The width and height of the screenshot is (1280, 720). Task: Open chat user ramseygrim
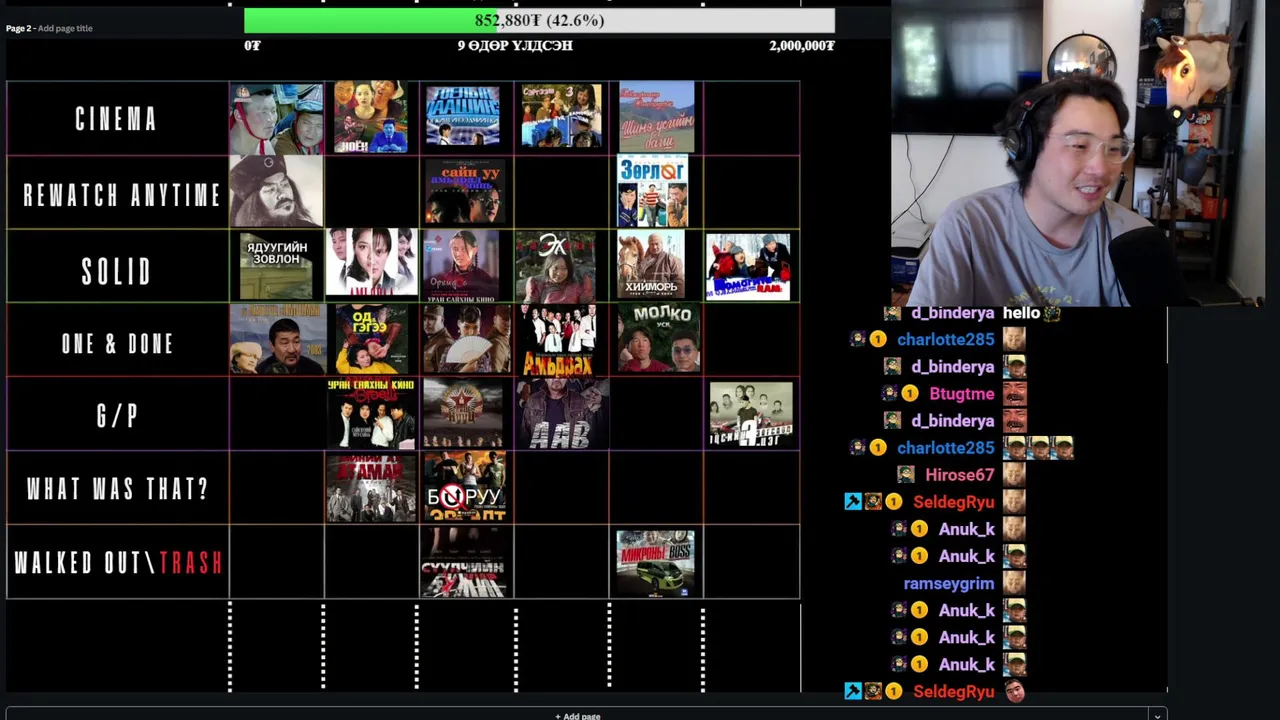point(949,583)
